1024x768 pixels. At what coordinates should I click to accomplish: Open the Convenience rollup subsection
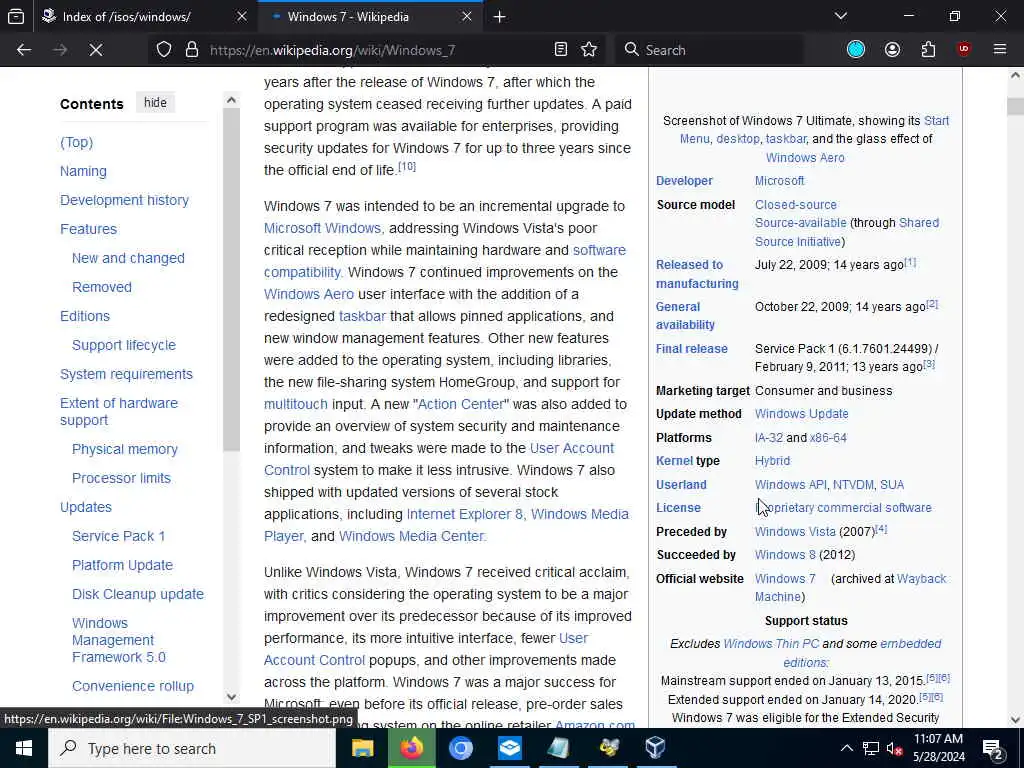(x=133, y=686)
